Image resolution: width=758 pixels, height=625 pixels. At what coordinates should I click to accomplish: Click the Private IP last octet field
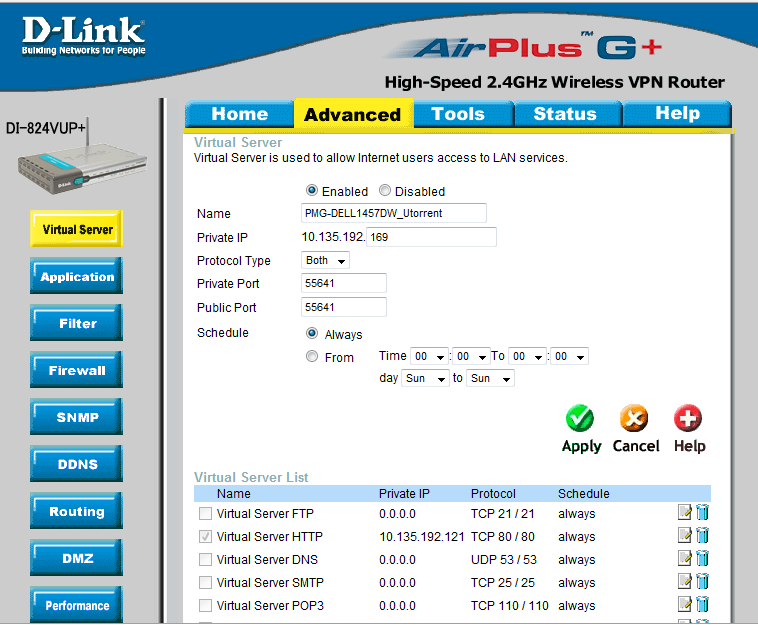pos(431,237)
